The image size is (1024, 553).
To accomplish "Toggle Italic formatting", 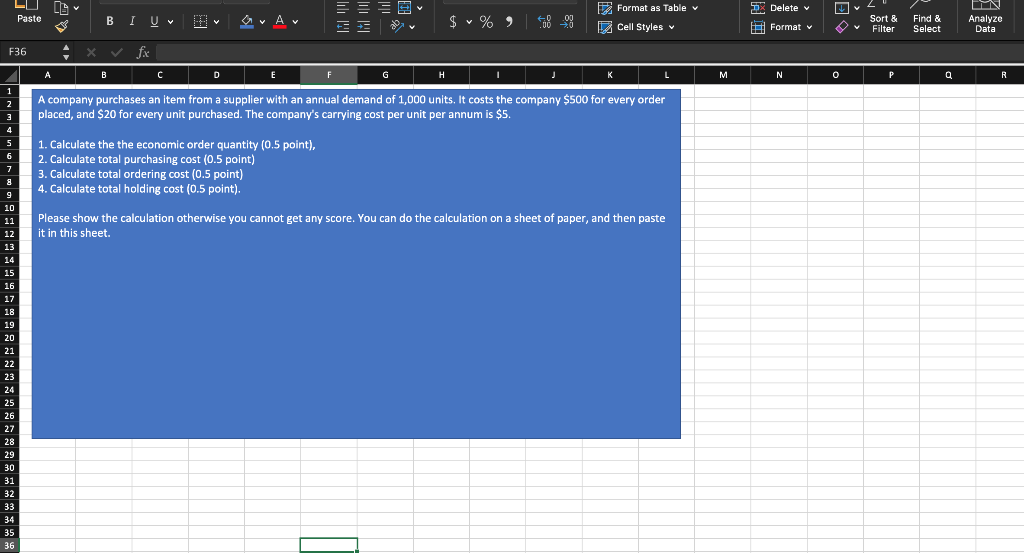I will point(132,22).
